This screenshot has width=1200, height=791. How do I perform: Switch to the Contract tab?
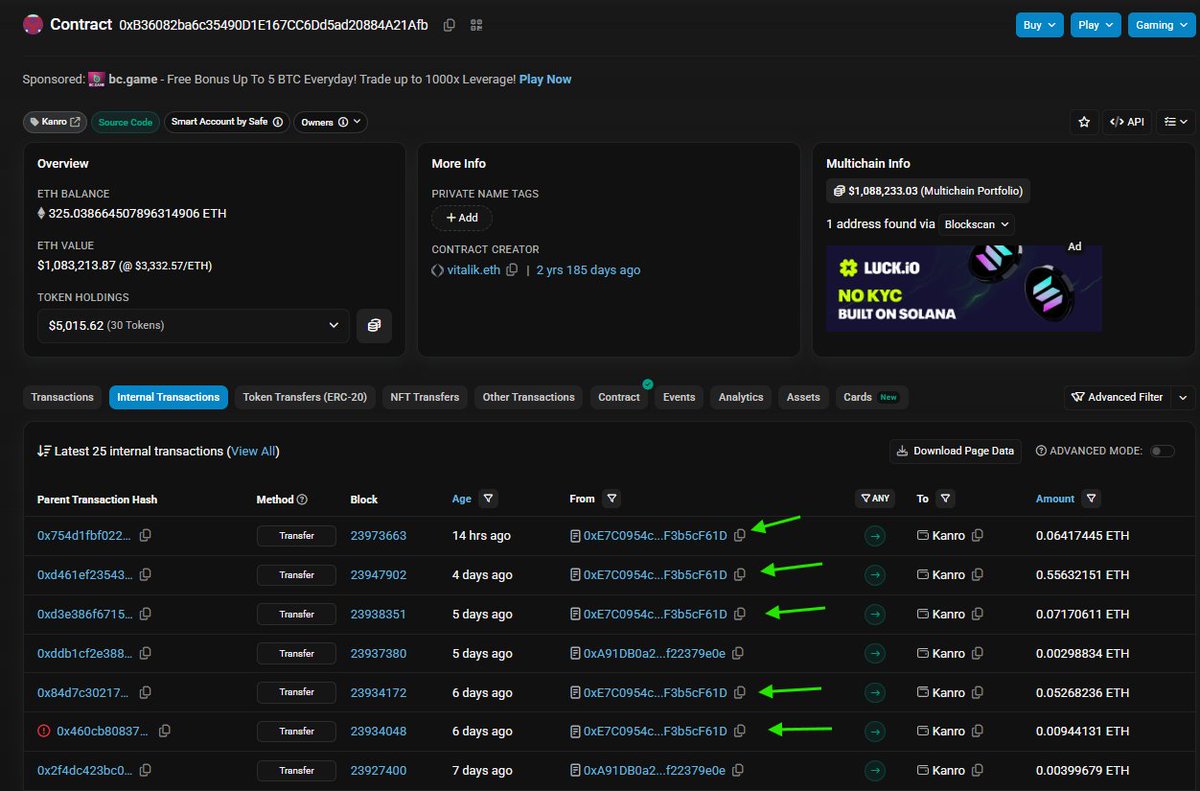click(x=619, y=397)
